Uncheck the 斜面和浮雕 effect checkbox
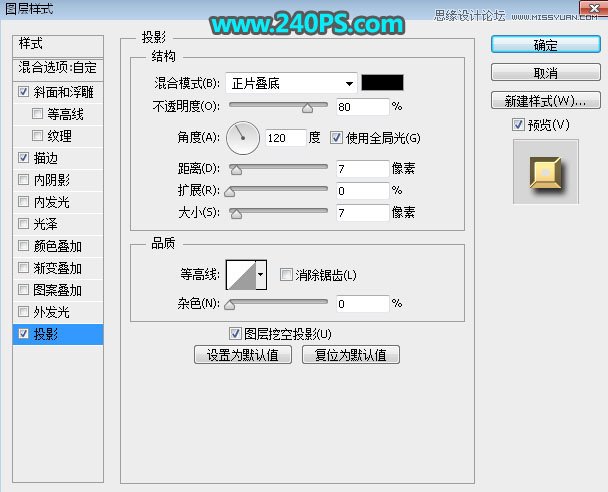608x492 pixels. (23, 92)
